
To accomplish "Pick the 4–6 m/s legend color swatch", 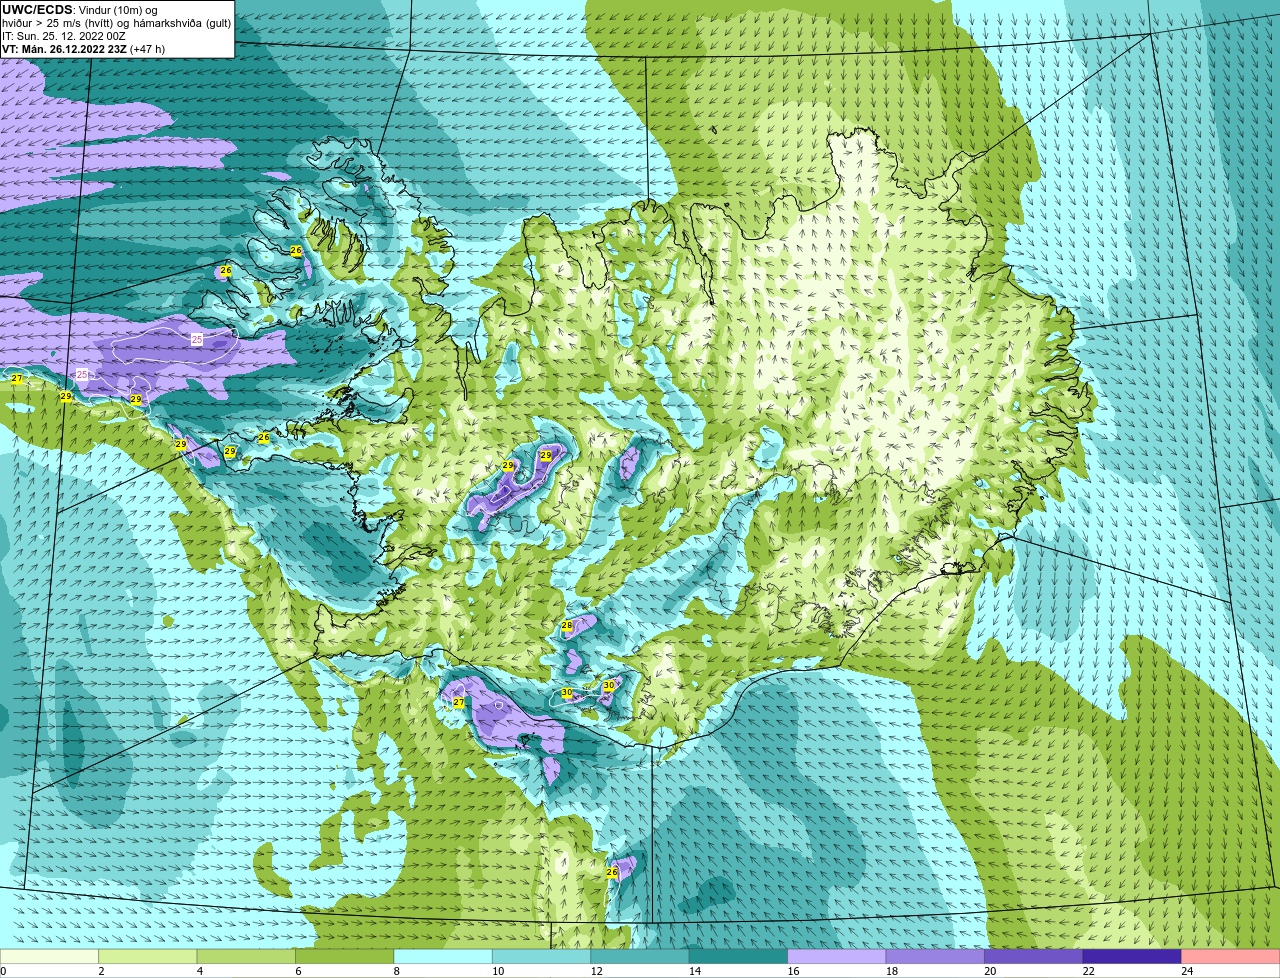I will pos(247,956).
